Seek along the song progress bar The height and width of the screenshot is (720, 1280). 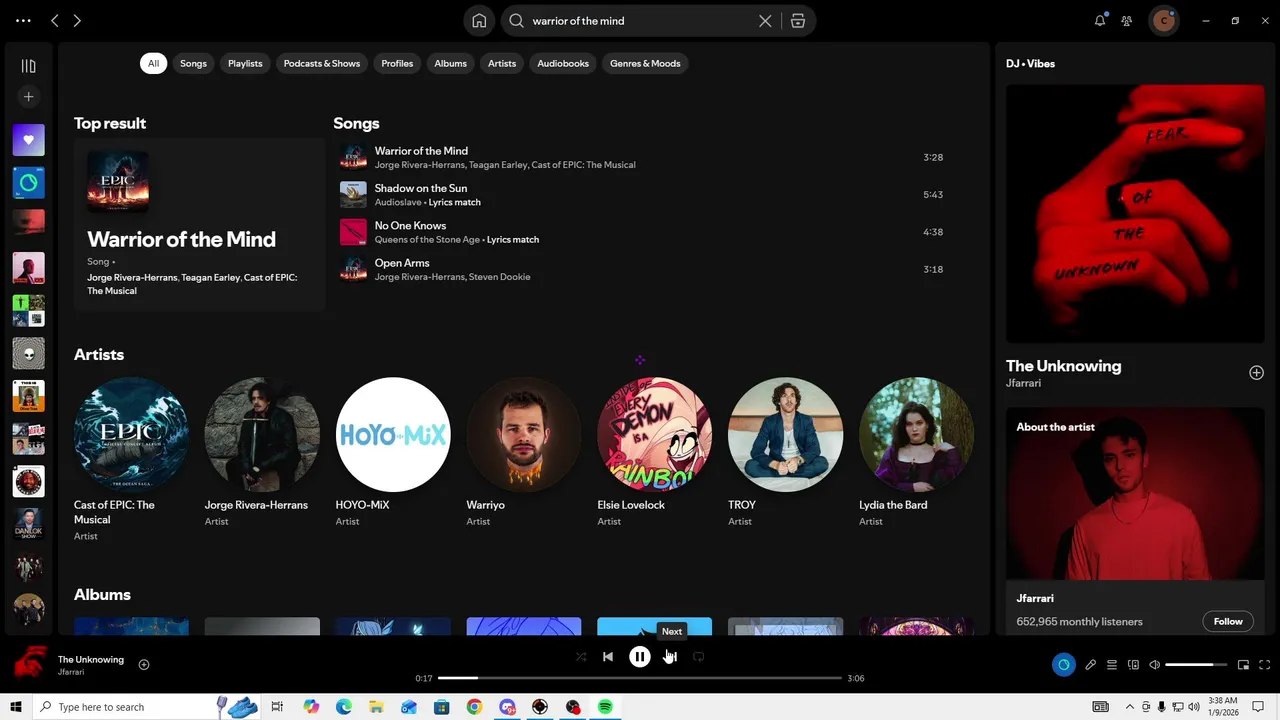tap(640, 678)
